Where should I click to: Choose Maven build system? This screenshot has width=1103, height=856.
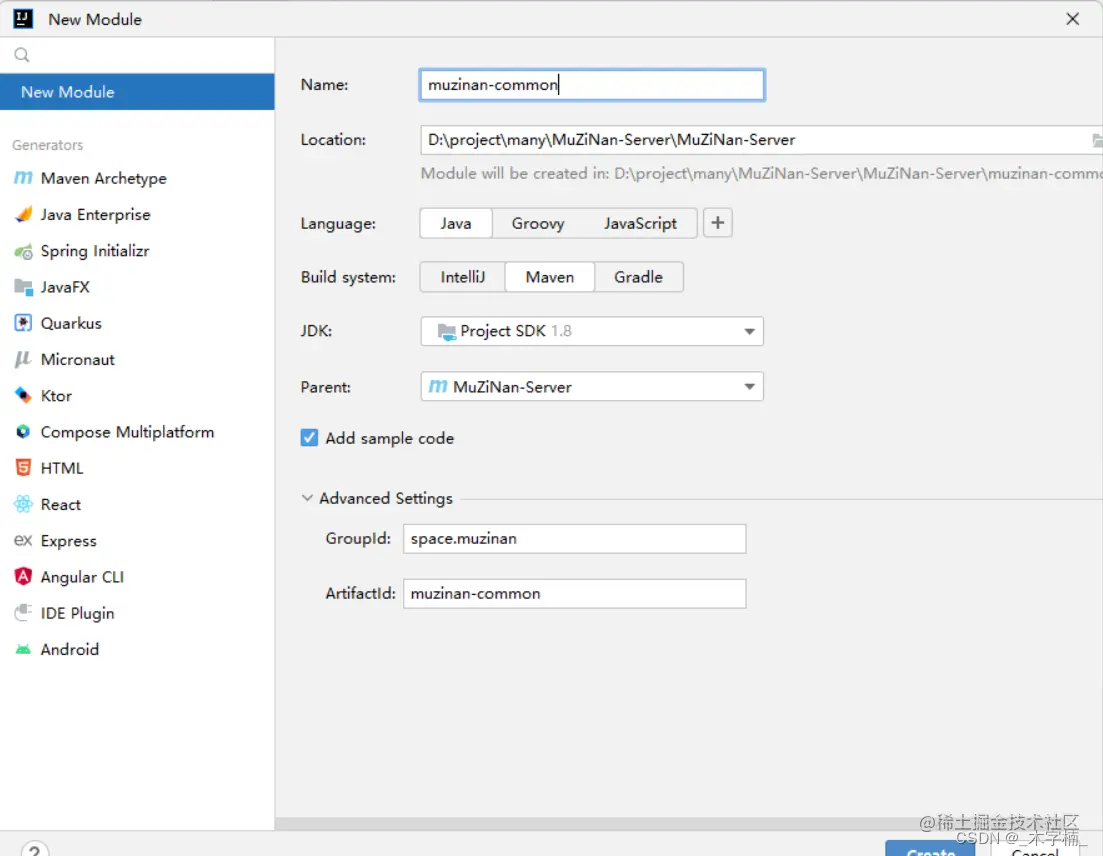(550, 277)
